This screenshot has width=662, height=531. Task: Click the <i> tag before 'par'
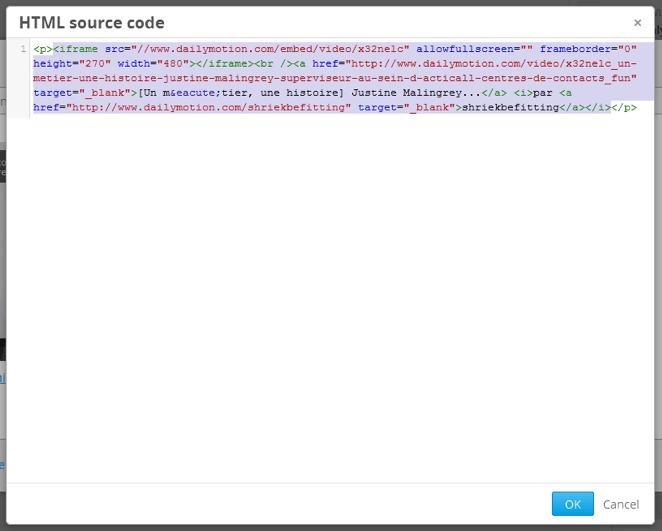pyautogui.click(x=523, y=93)
